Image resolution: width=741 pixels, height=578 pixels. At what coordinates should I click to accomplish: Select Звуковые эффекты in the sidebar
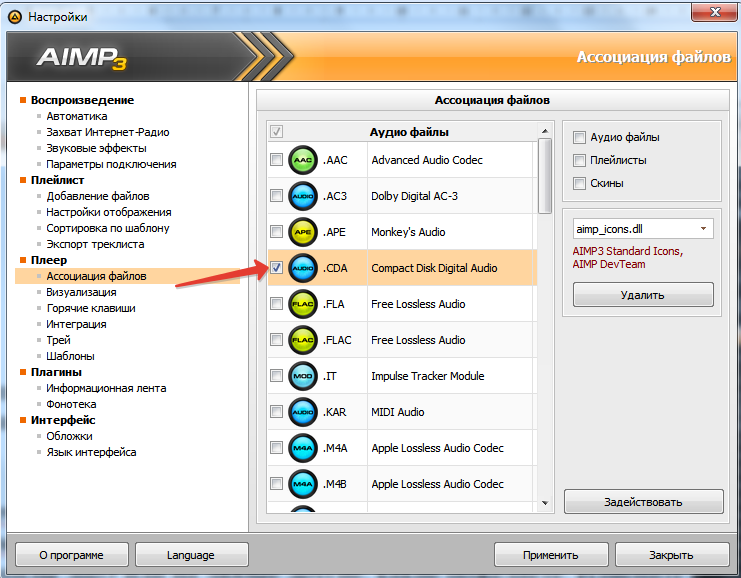click(x=96, y=148)
